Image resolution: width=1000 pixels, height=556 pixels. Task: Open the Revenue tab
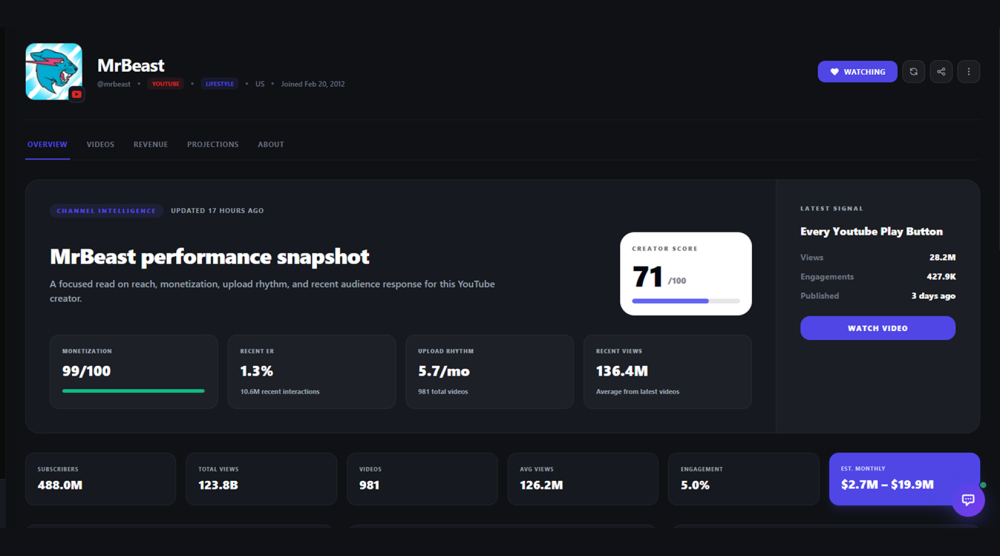[x=151, y=145]
